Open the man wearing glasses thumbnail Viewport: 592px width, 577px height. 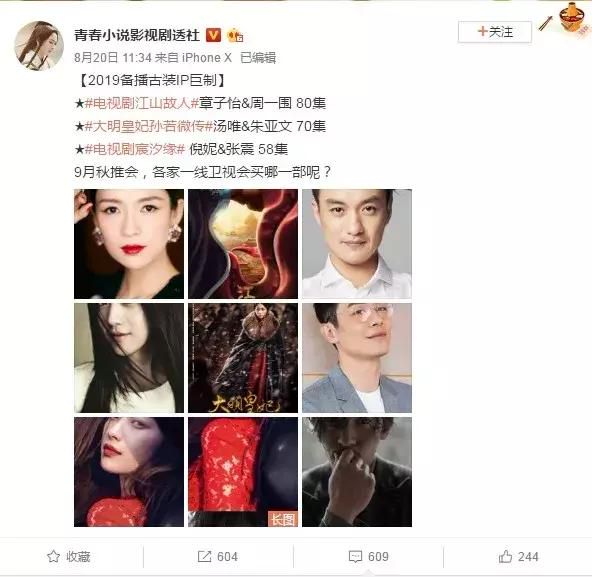click(x=357, y=358)
